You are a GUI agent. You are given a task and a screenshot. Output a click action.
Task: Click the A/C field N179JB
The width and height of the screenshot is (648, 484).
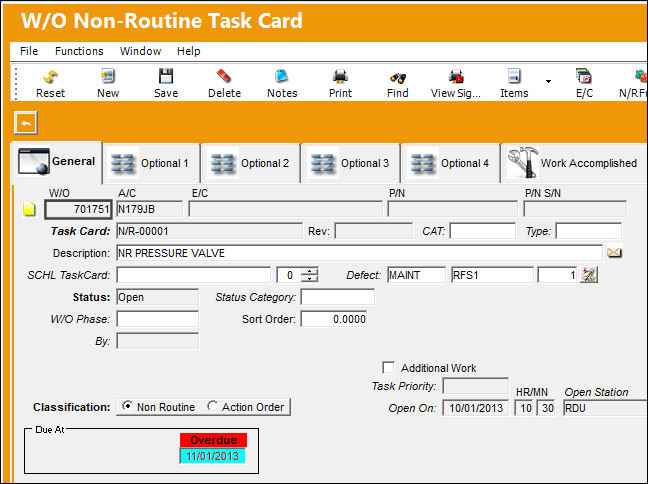(x=149, y=209)
